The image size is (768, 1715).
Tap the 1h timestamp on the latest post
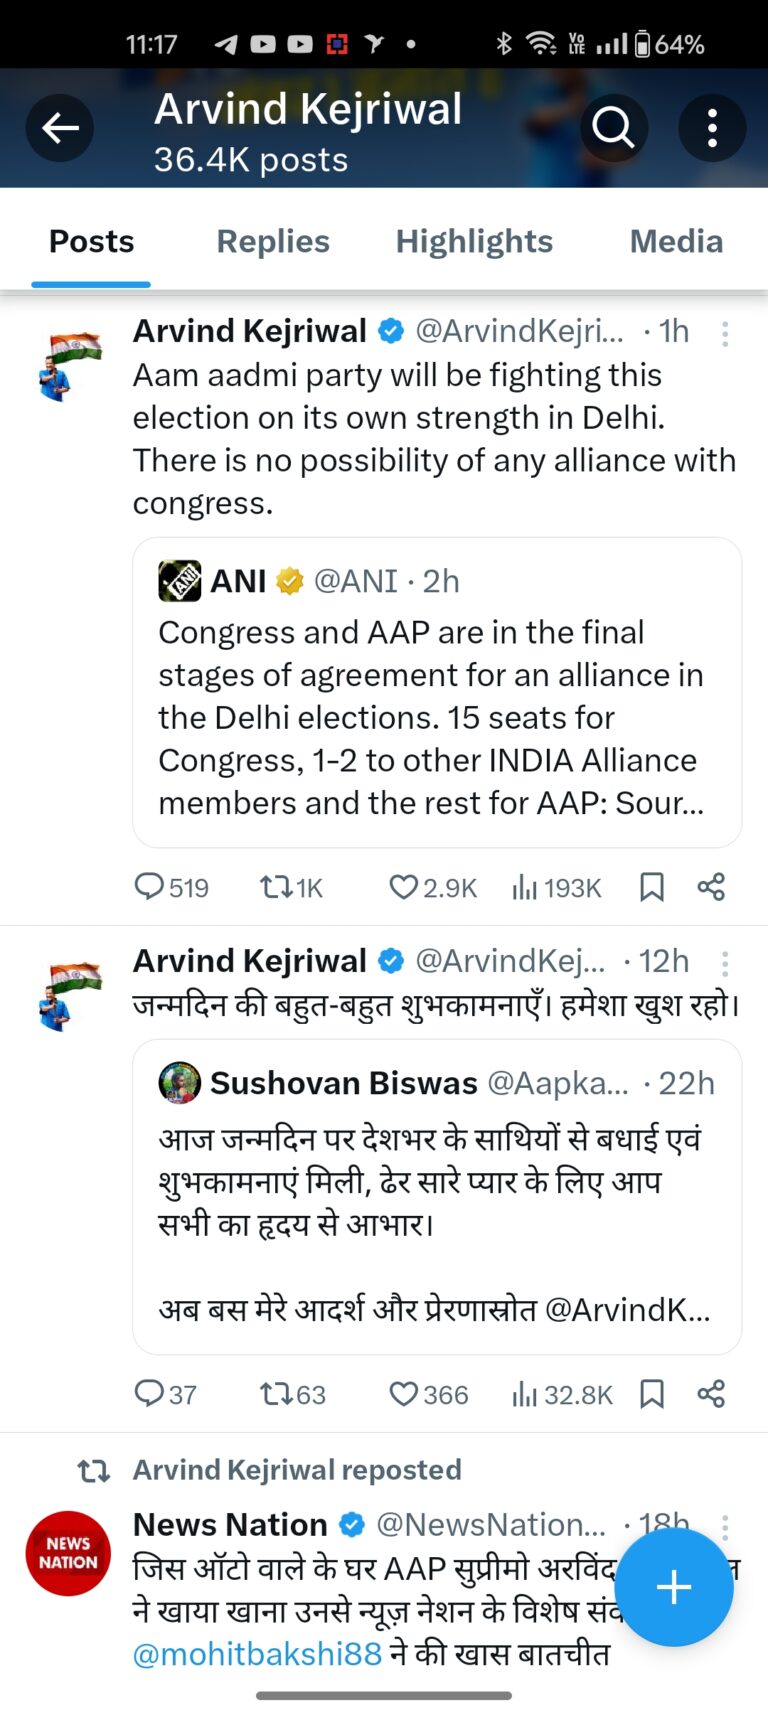(x=672, y=331)
